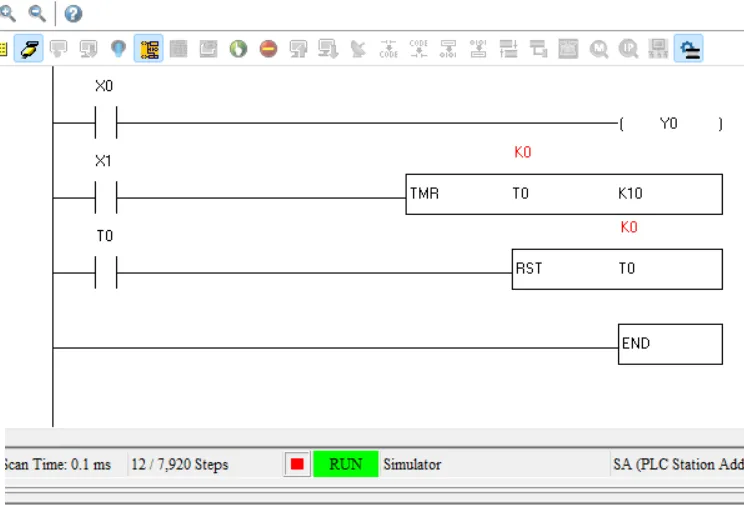The width and height of the screenshot is (744, 505).
Task: Toggle the gear simulator icon in toolbar
Action: (x=688, y=48)
